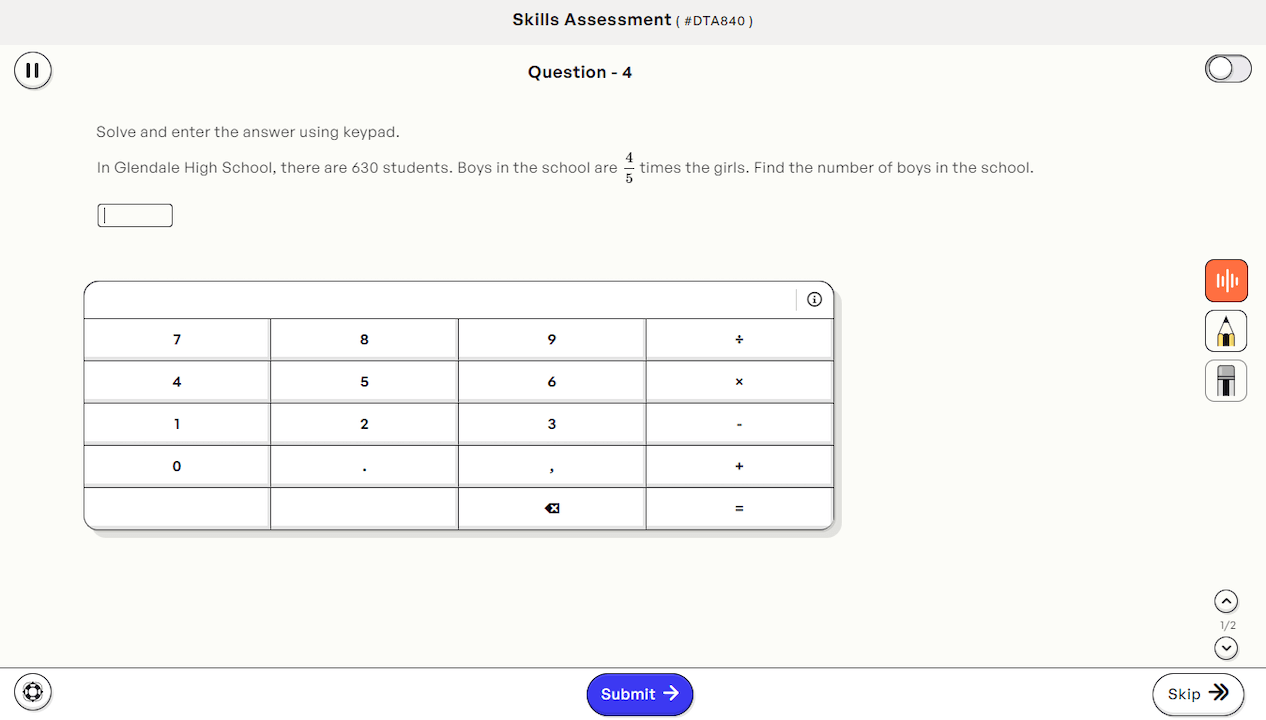This screenshot has height=720, width=1266.
Task: Open the settings control at bottom left
Action: coord(33,691)
